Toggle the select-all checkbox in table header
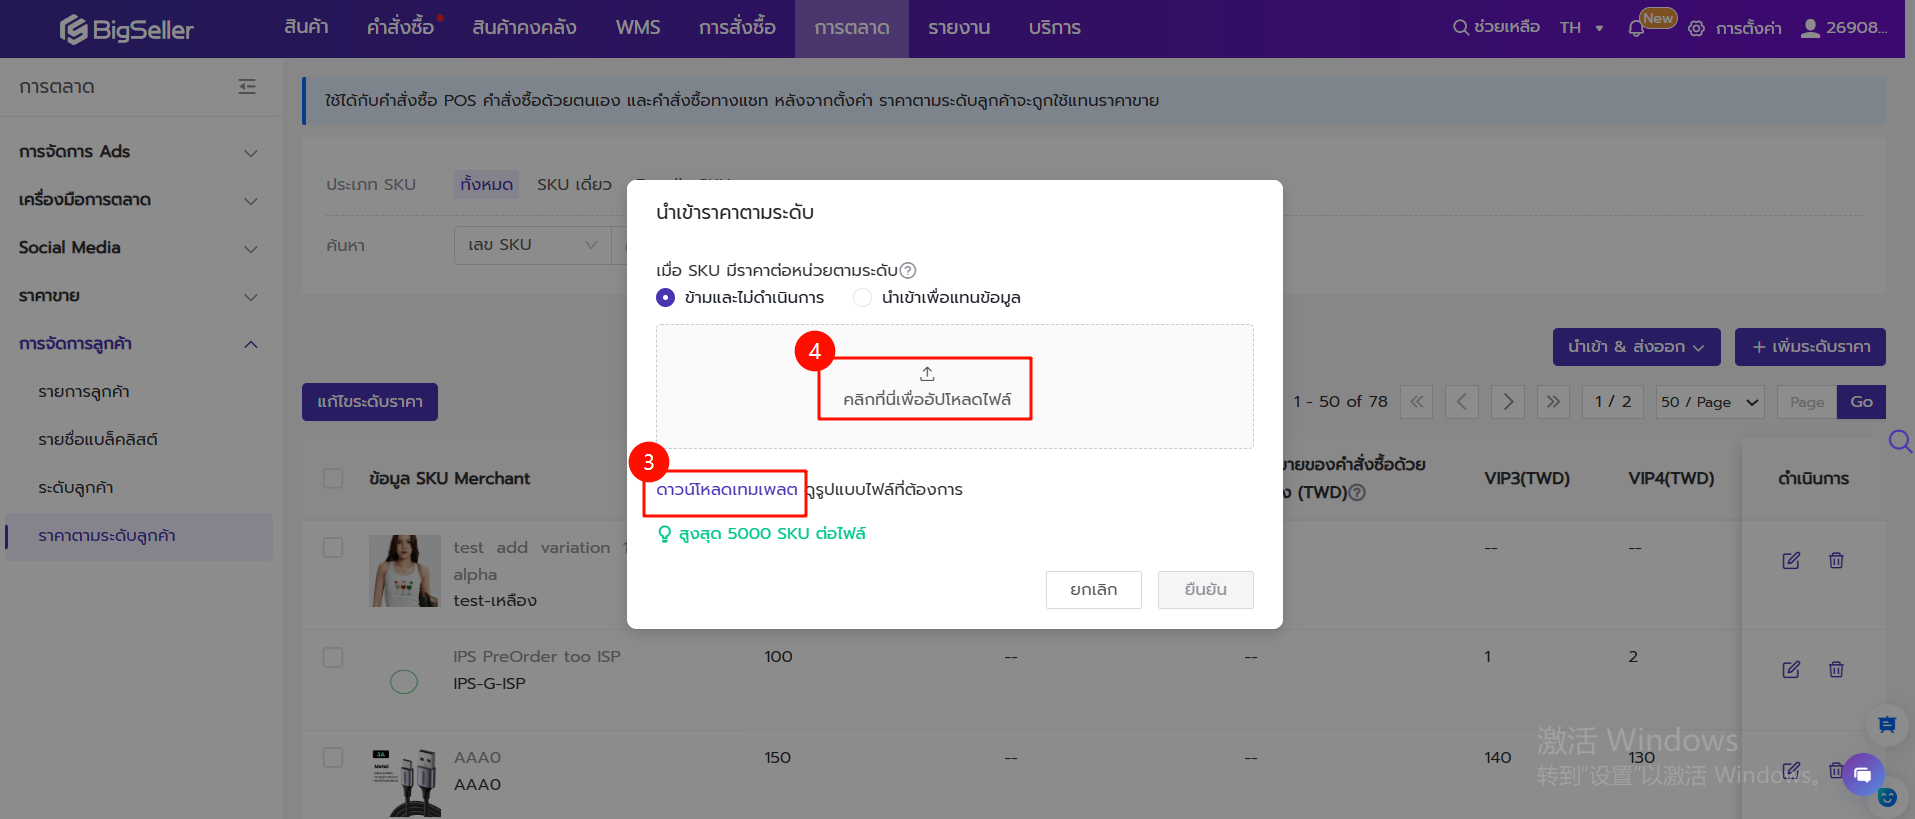1915x819 pixels. (333, 478)
